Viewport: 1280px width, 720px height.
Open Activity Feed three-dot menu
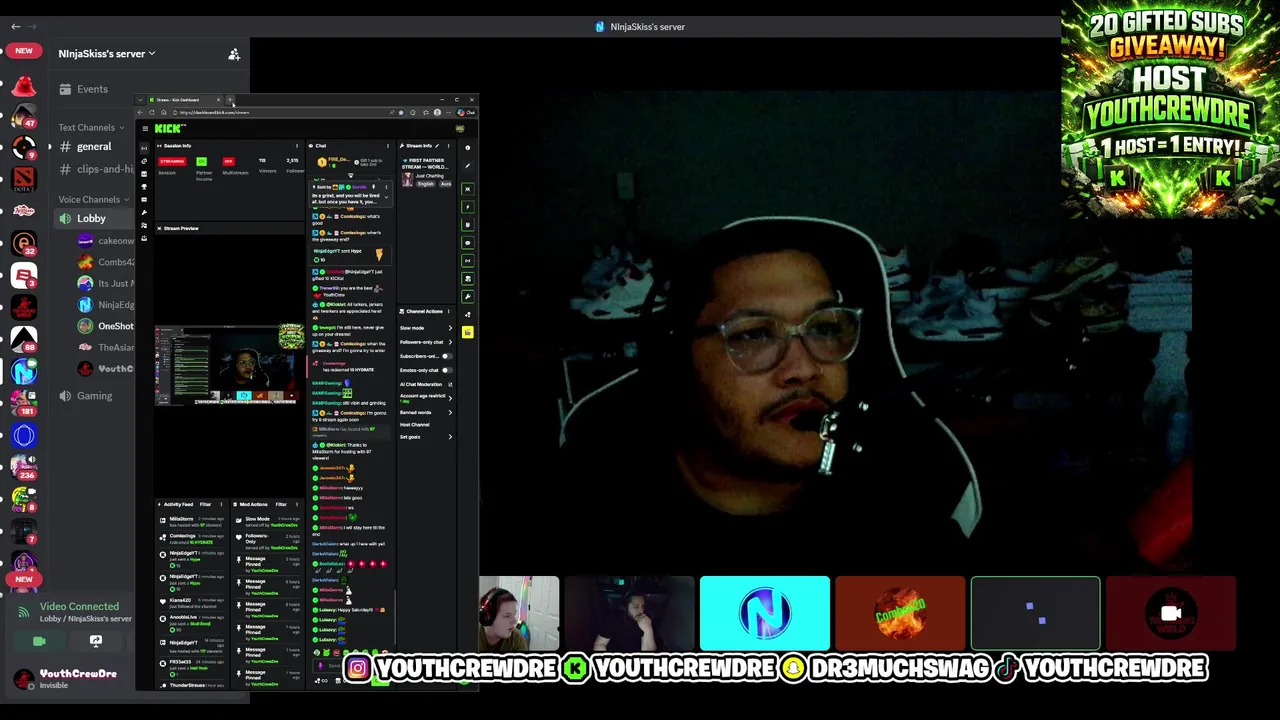[221, 504]
